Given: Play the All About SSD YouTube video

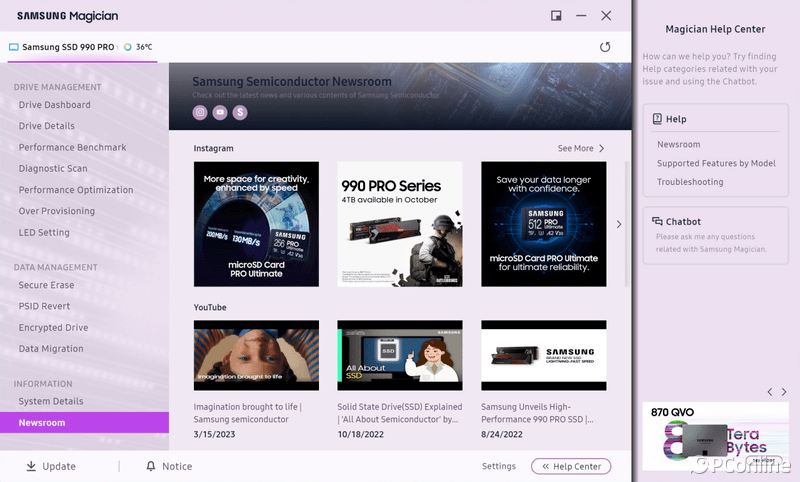Looking at the screenshot, I should [400, 355].
